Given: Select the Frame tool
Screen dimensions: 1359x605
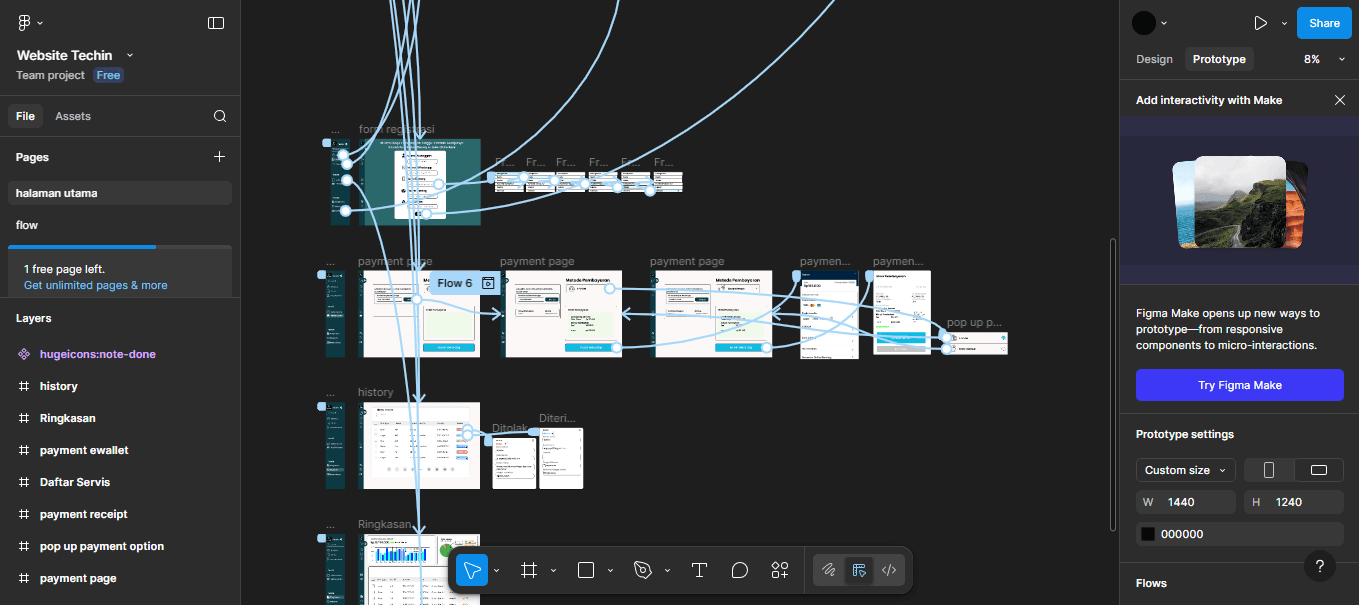Looking at the screenshot, I should [529, 570].
